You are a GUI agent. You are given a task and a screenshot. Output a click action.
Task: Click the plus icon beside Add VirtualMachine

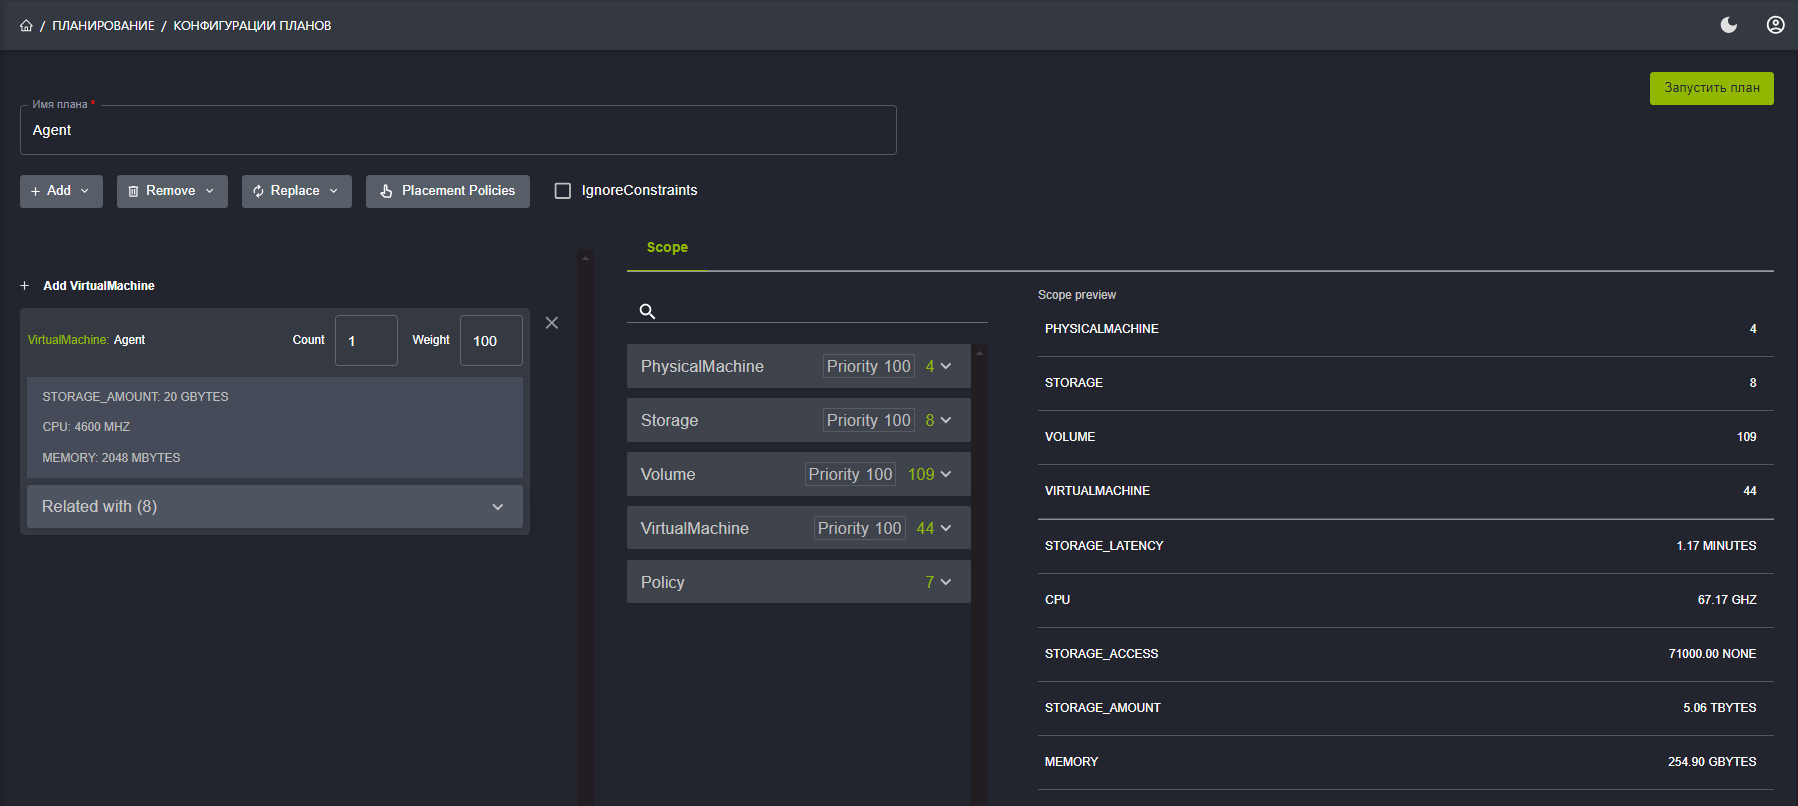click(x=25, y=286)
